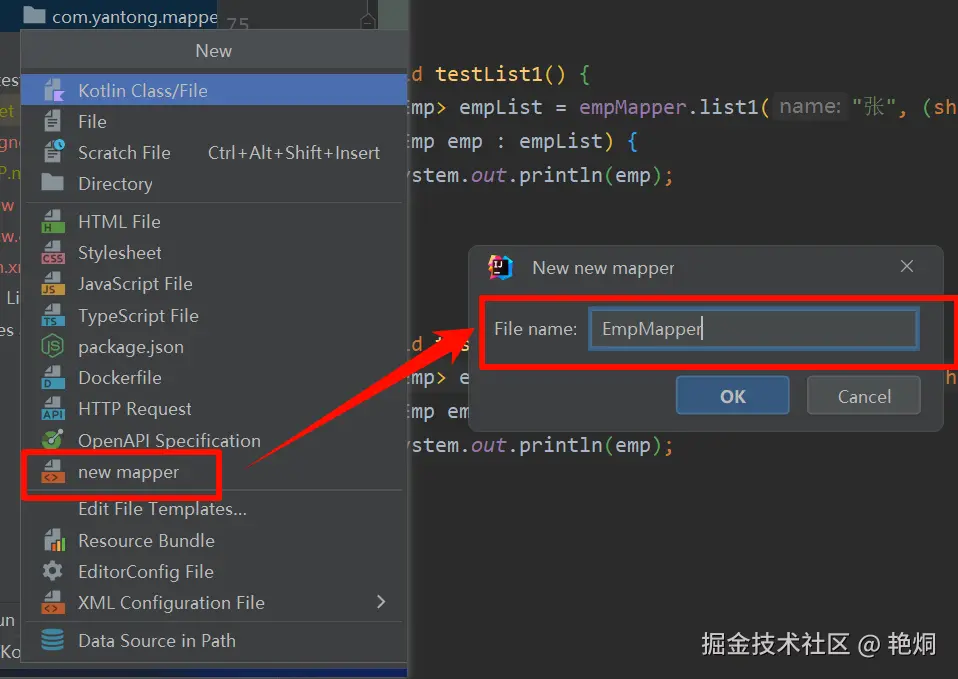Open Edit File Templates...
The image size is (958, 679).
(x=214, y=508)
